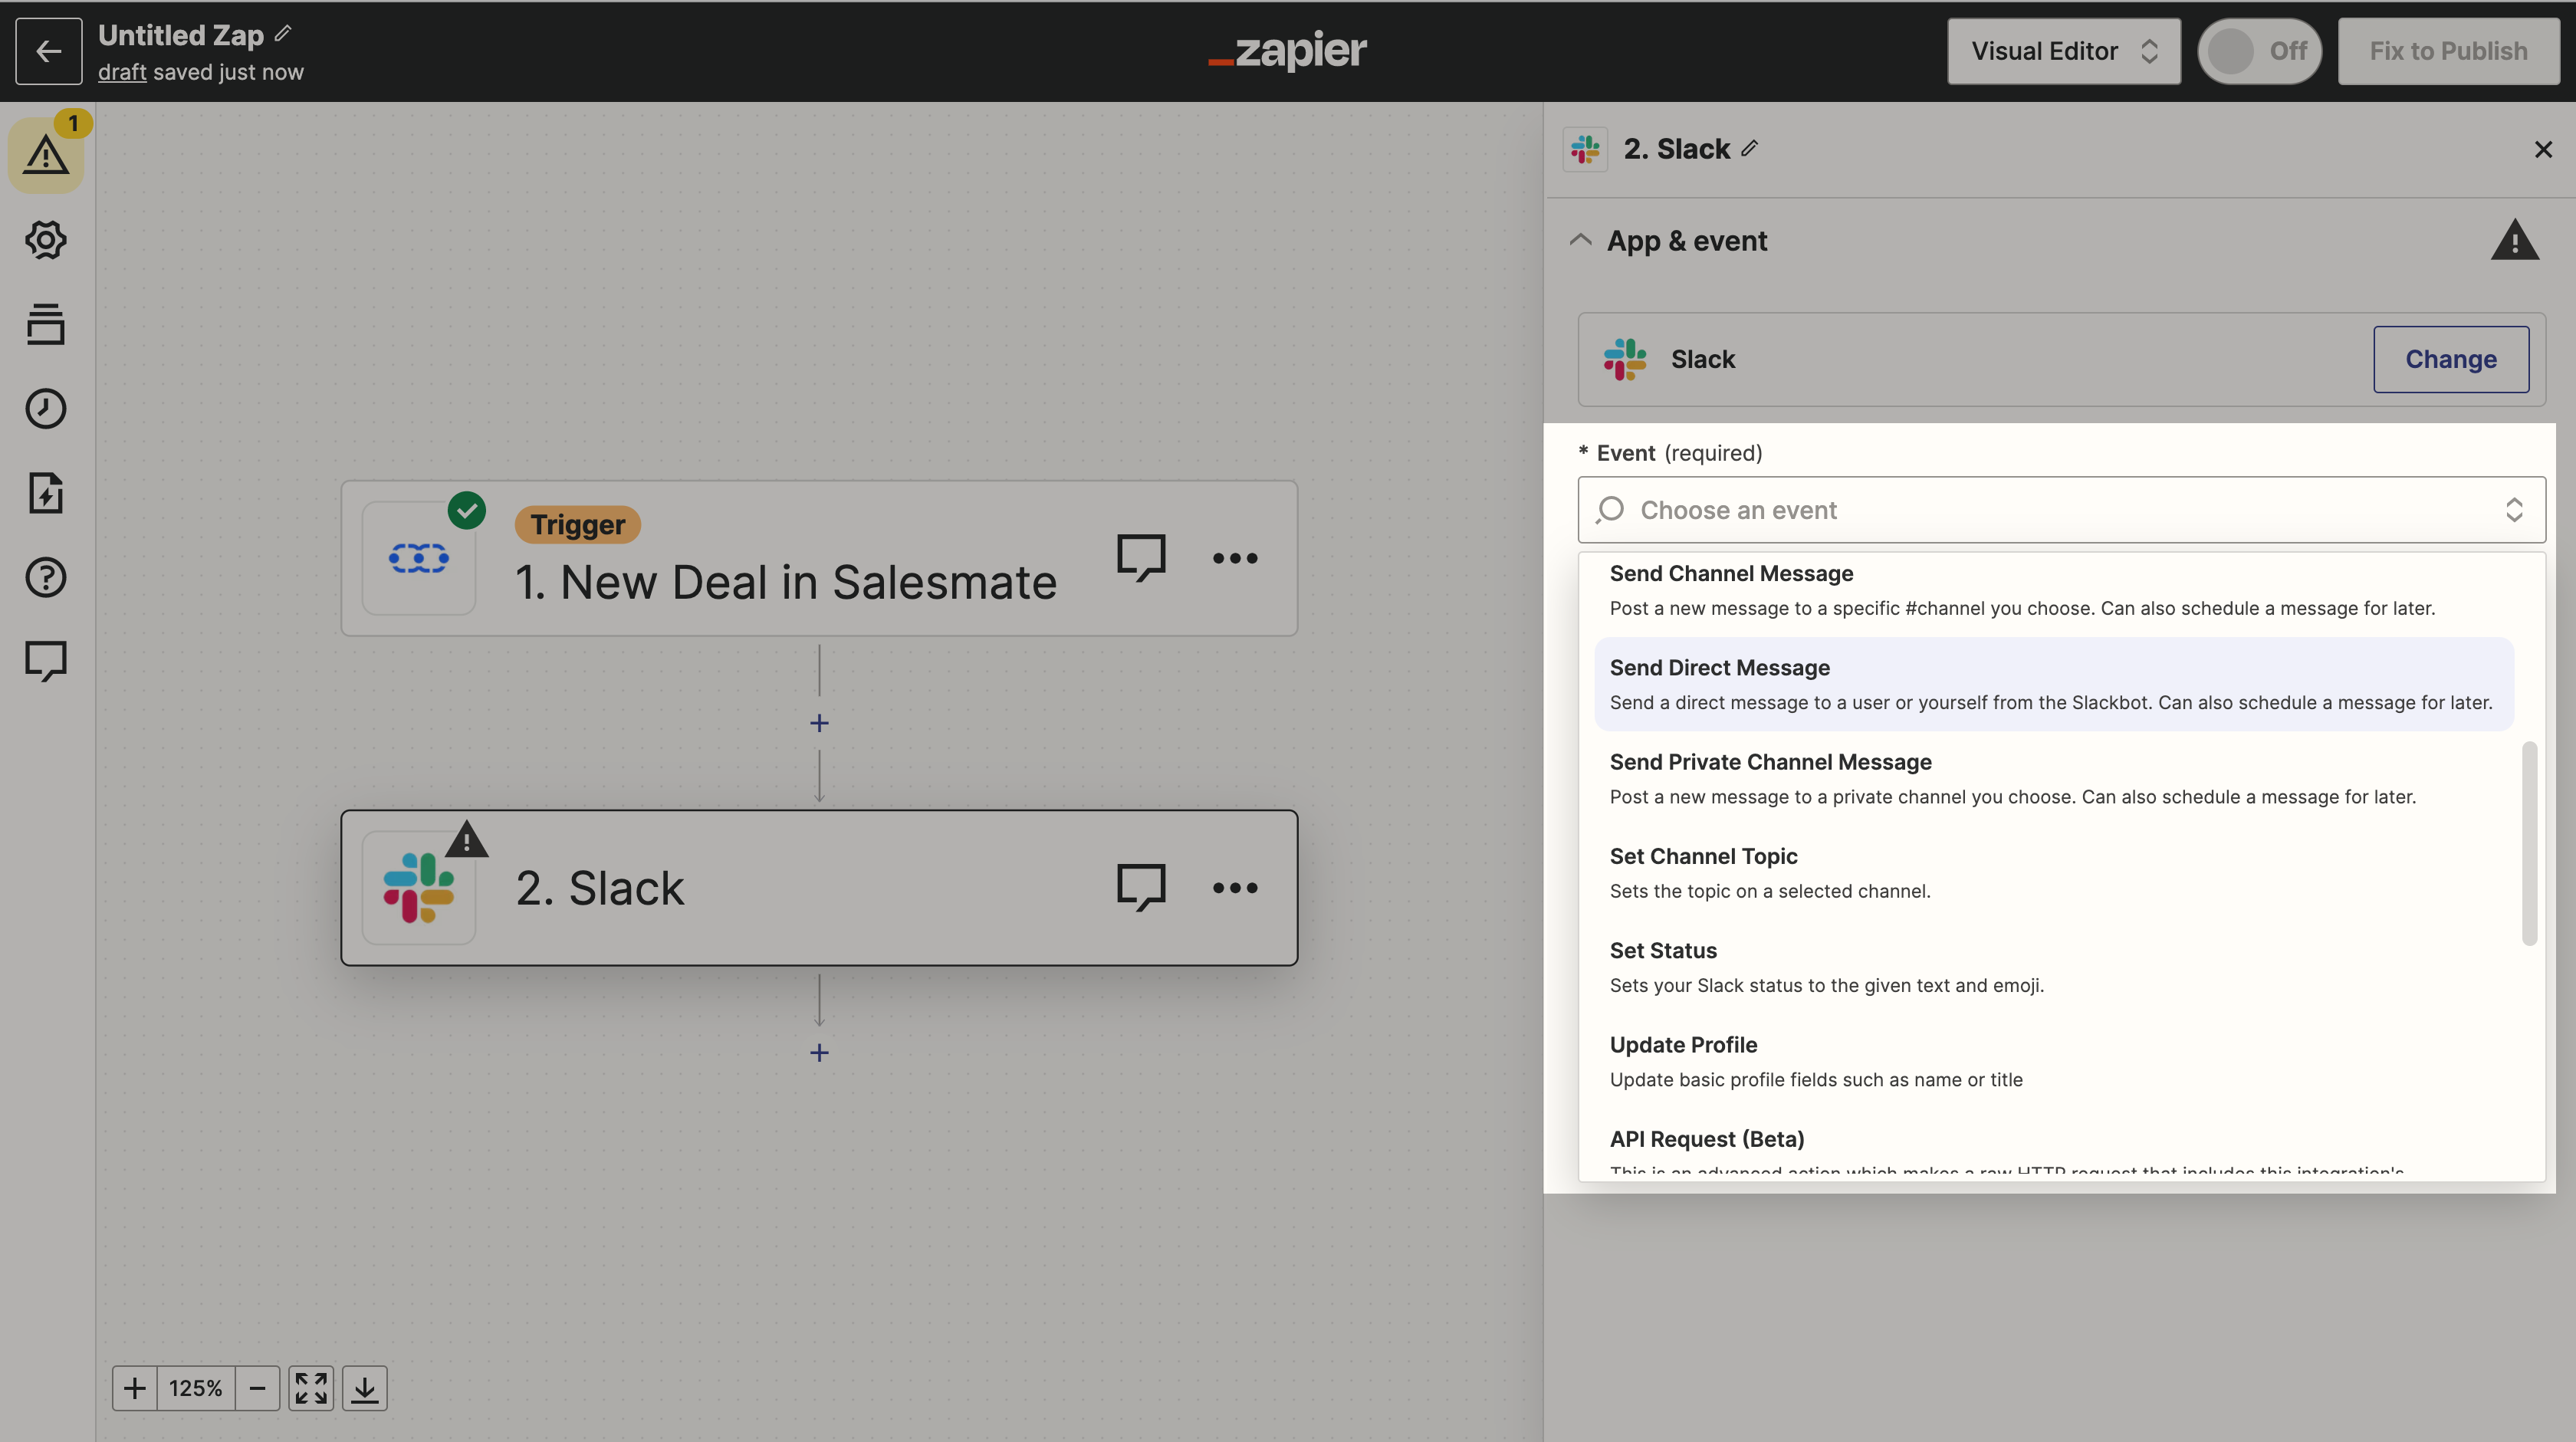Screen dimensions: 2576x1442
Task: Click the draft link under Zap title
Action: coord(122,72)
